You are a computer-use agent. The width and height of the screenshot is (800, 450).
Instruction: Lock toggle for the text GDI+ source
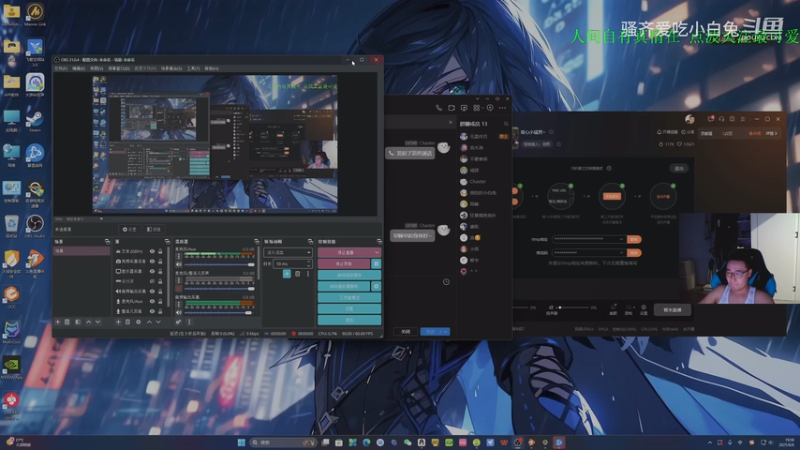coord(160,251)
